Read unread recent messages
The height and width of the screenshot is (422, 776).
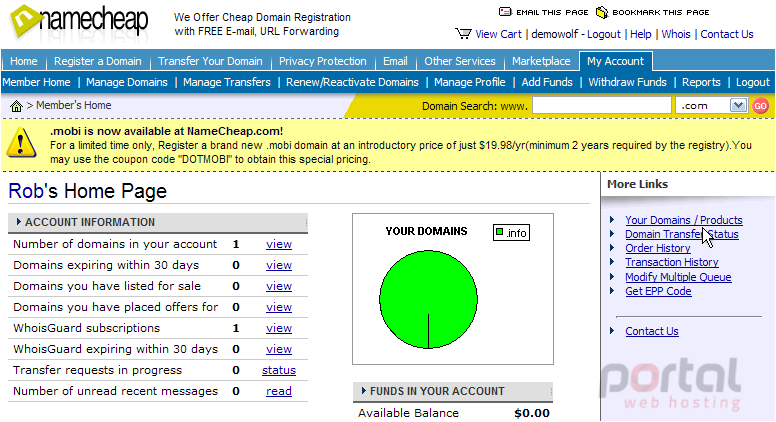(279, 391)
